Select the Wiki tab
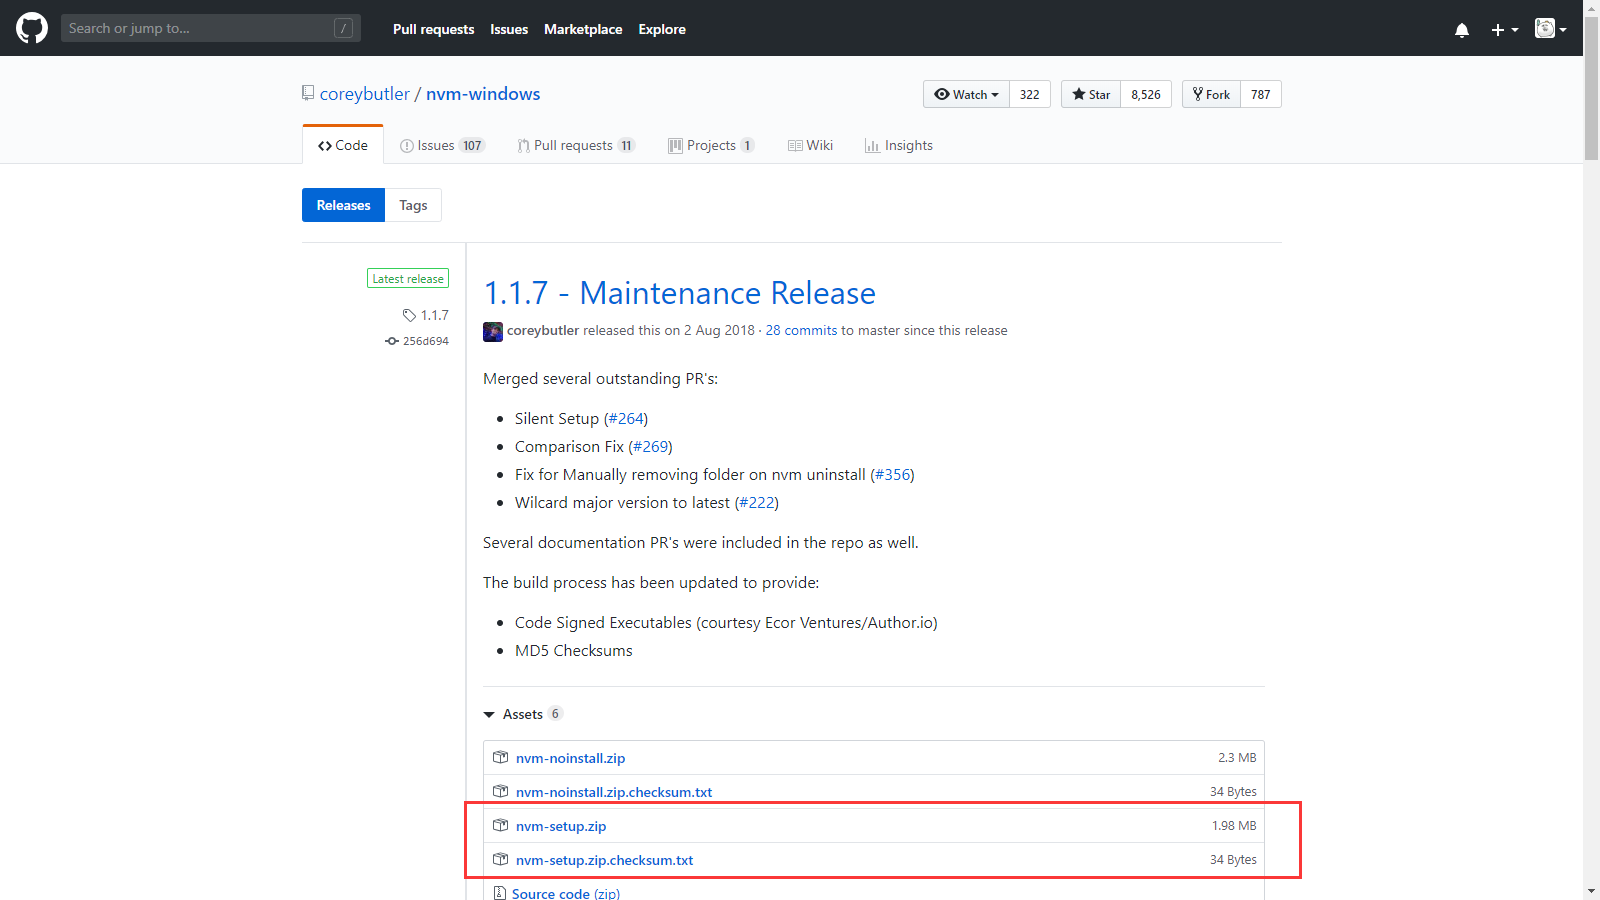1600x900 pixels. coord(810,145)
